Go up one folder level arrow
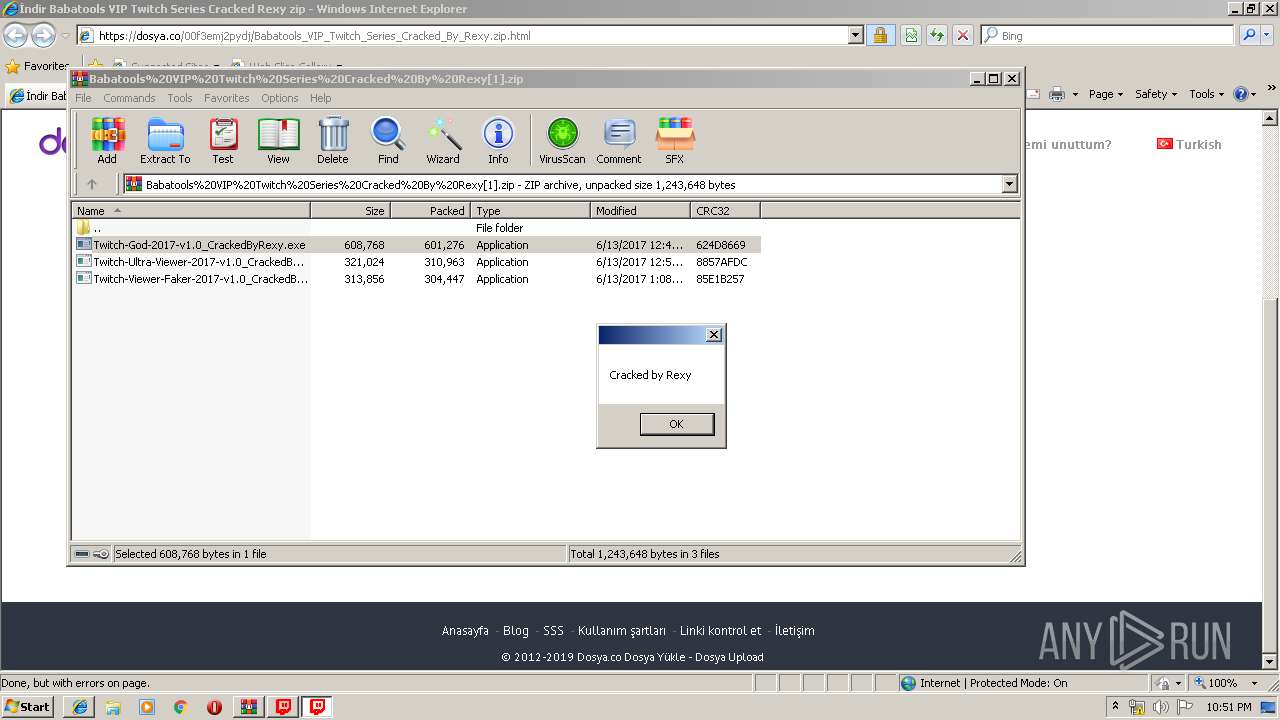Image resolution: width=1280 pixels, height=720 pixels. point(92,184)
